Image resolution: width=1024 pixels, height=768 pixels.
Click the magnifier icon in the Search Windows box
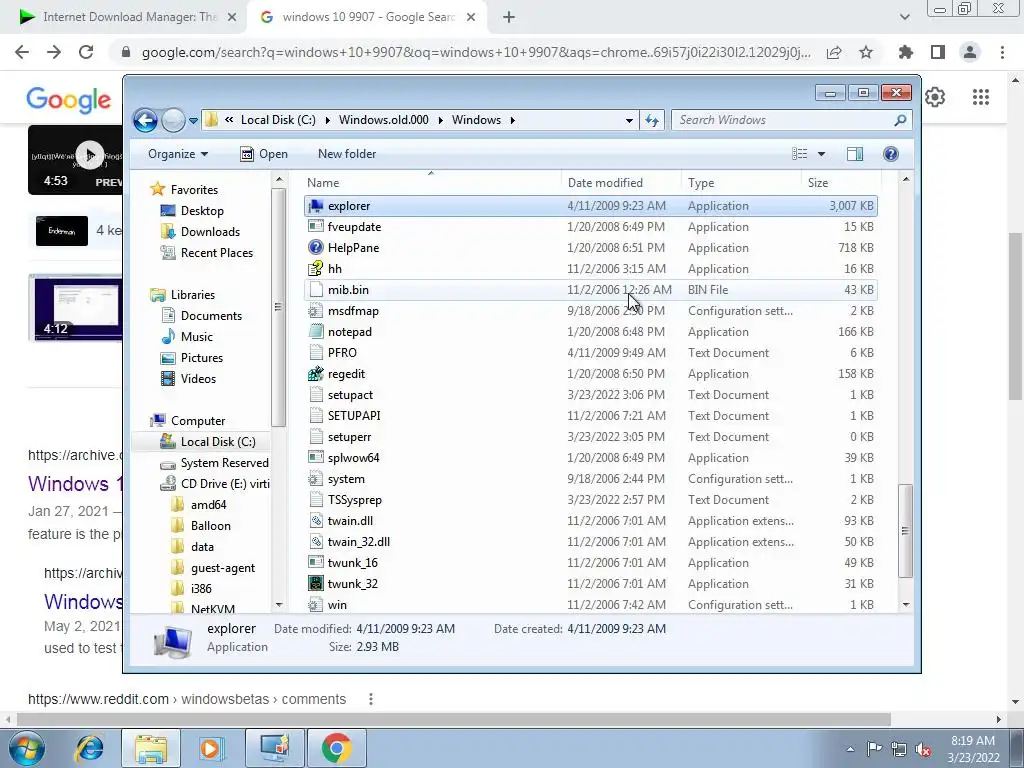coord(900,120)
